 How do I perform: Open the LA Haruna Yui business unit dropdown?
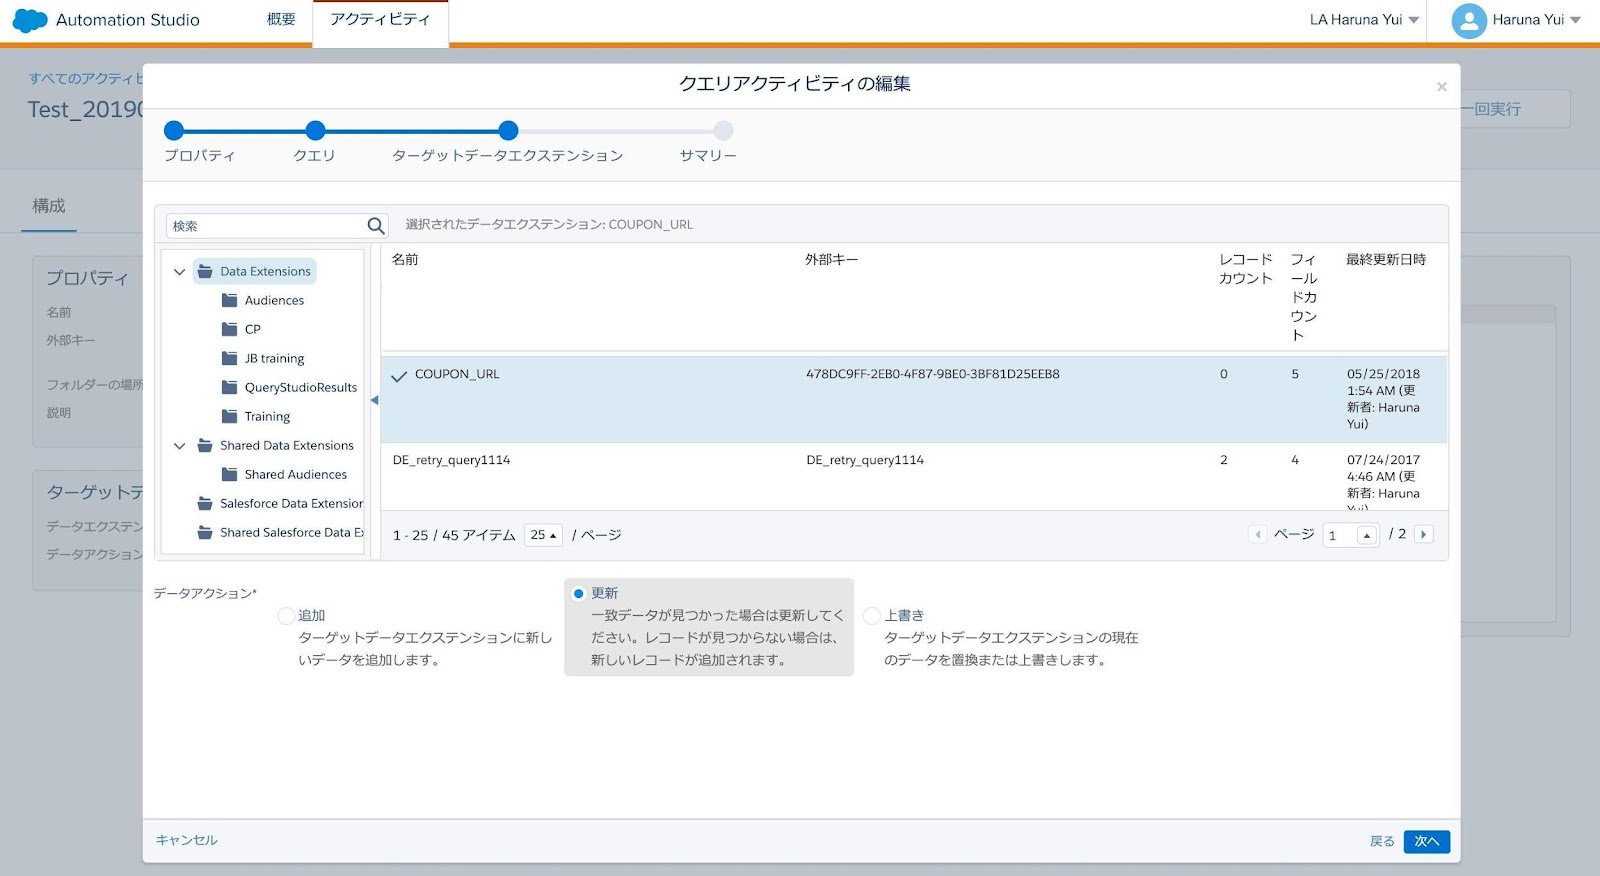1364,20
